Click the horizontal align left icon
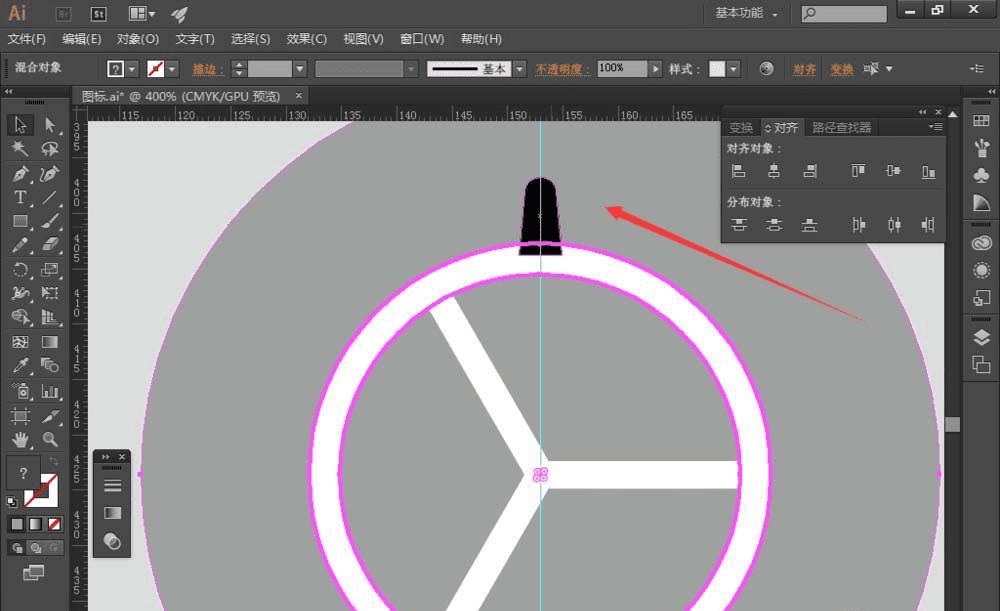 [739, 171]
